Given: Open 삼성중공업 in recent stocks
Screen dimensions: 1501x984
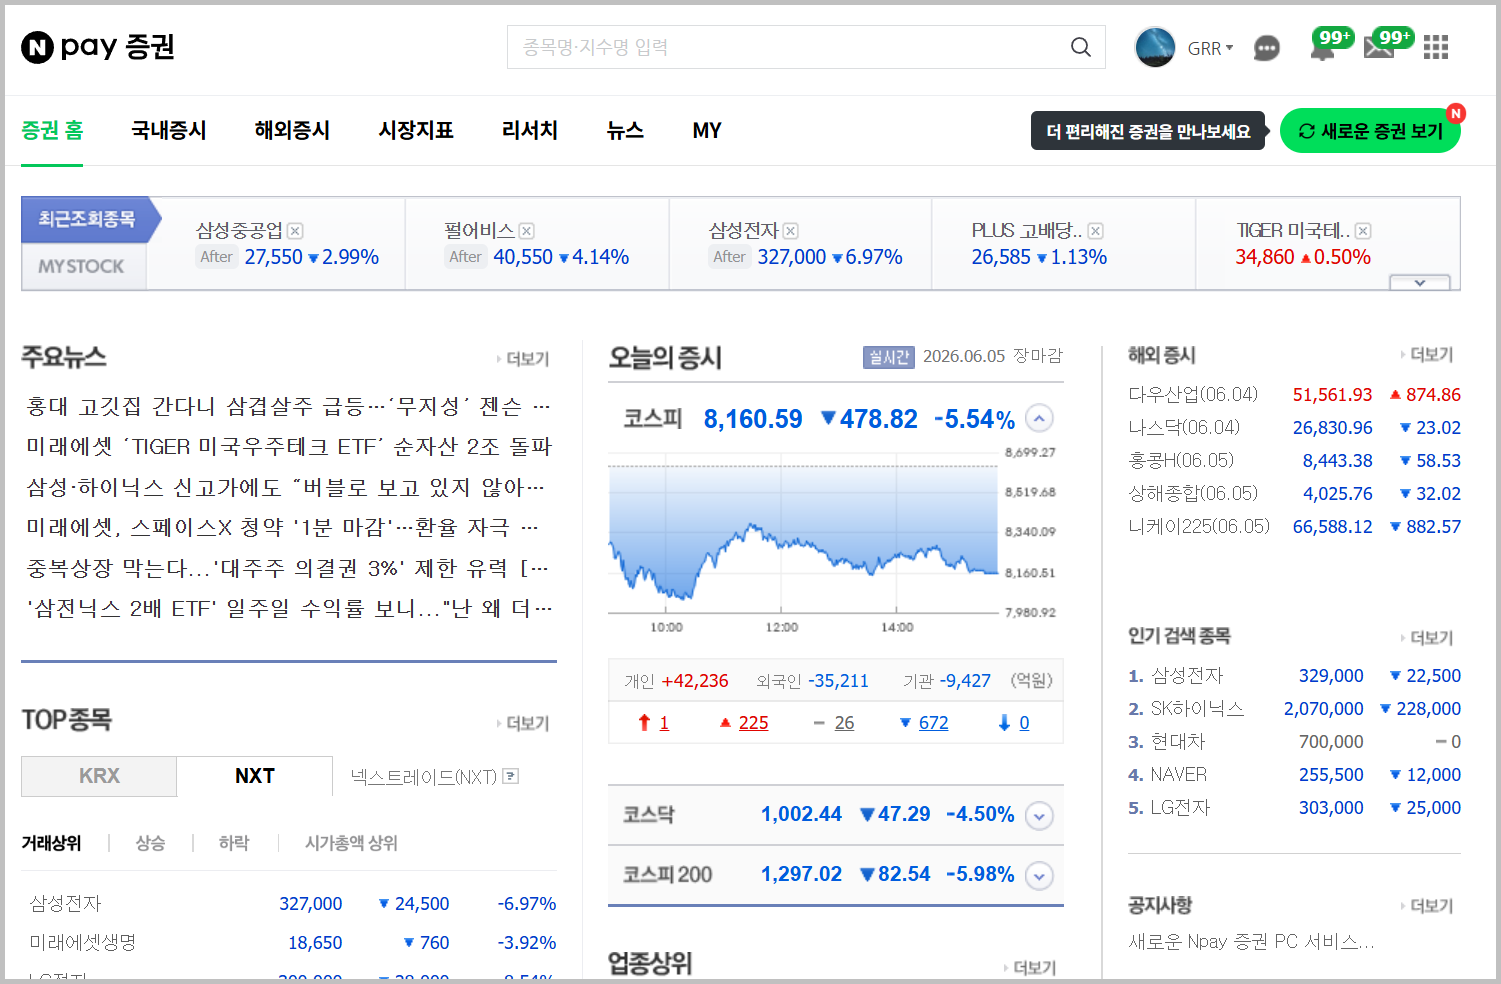Looking at the screenshot, I should (x=240, y=231).
